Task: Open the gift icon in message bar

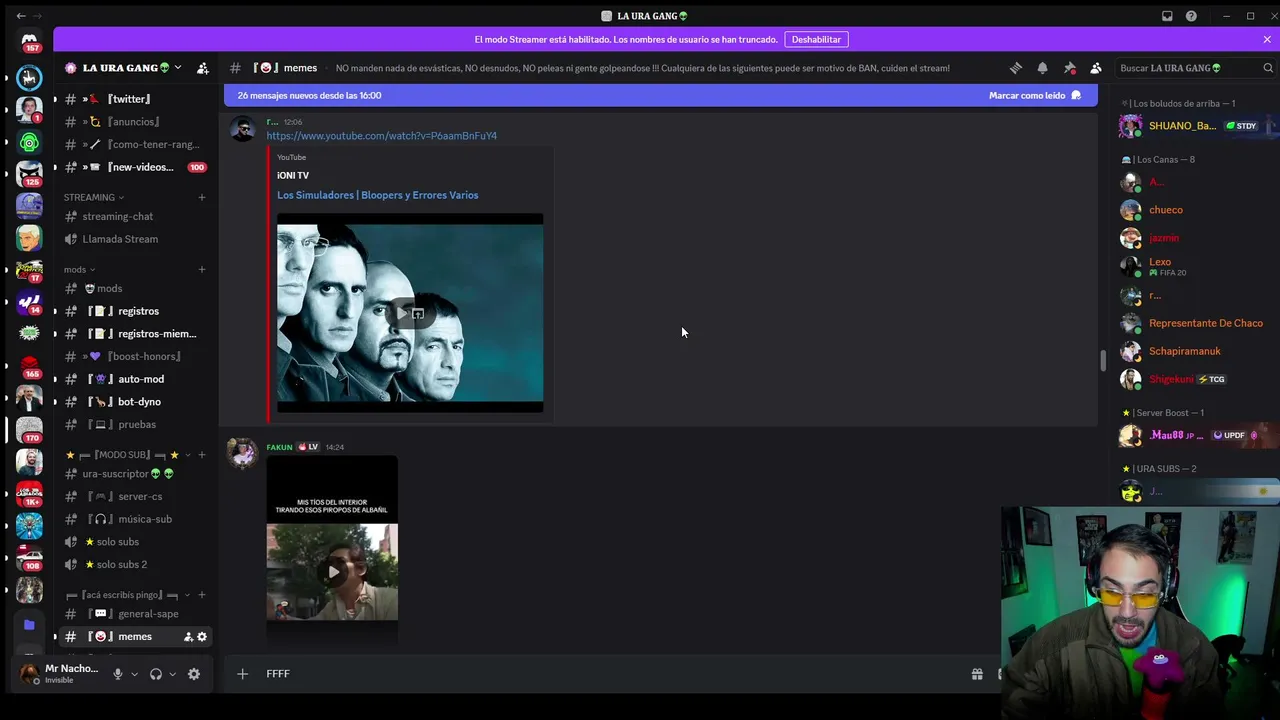Action: pyautogui.click(x=977, y=674)
